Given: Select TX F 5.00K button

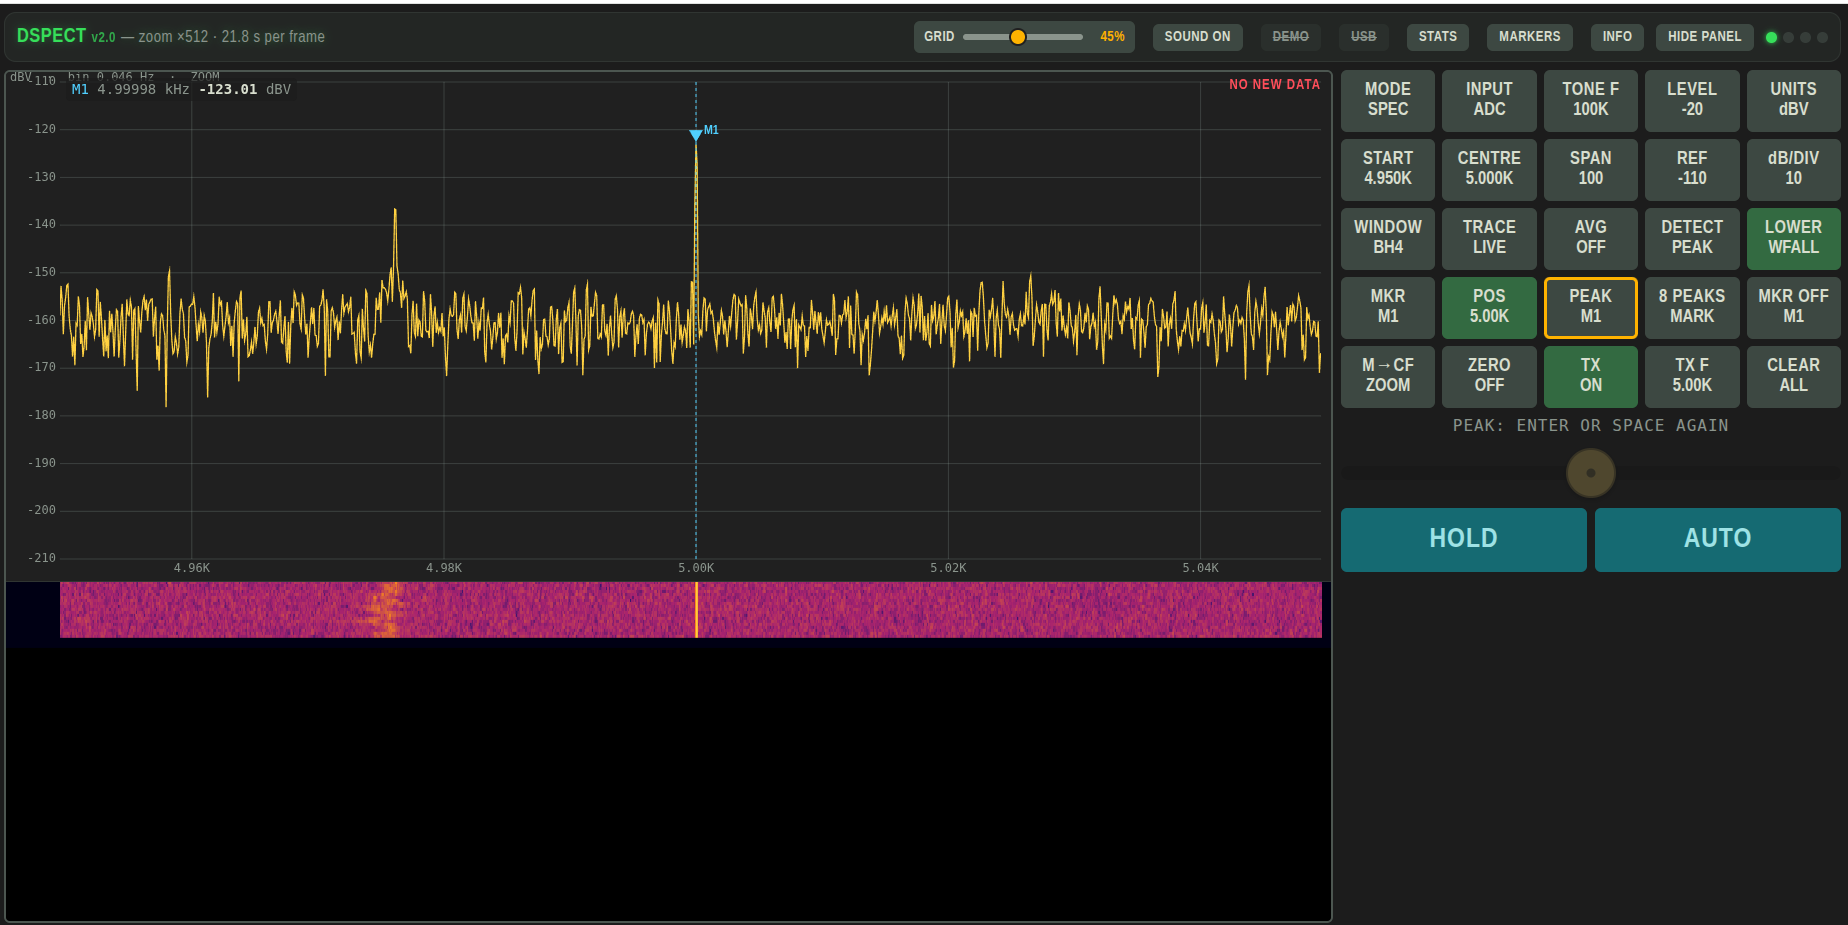Looking at the screenshot, I should (1692, 376).
